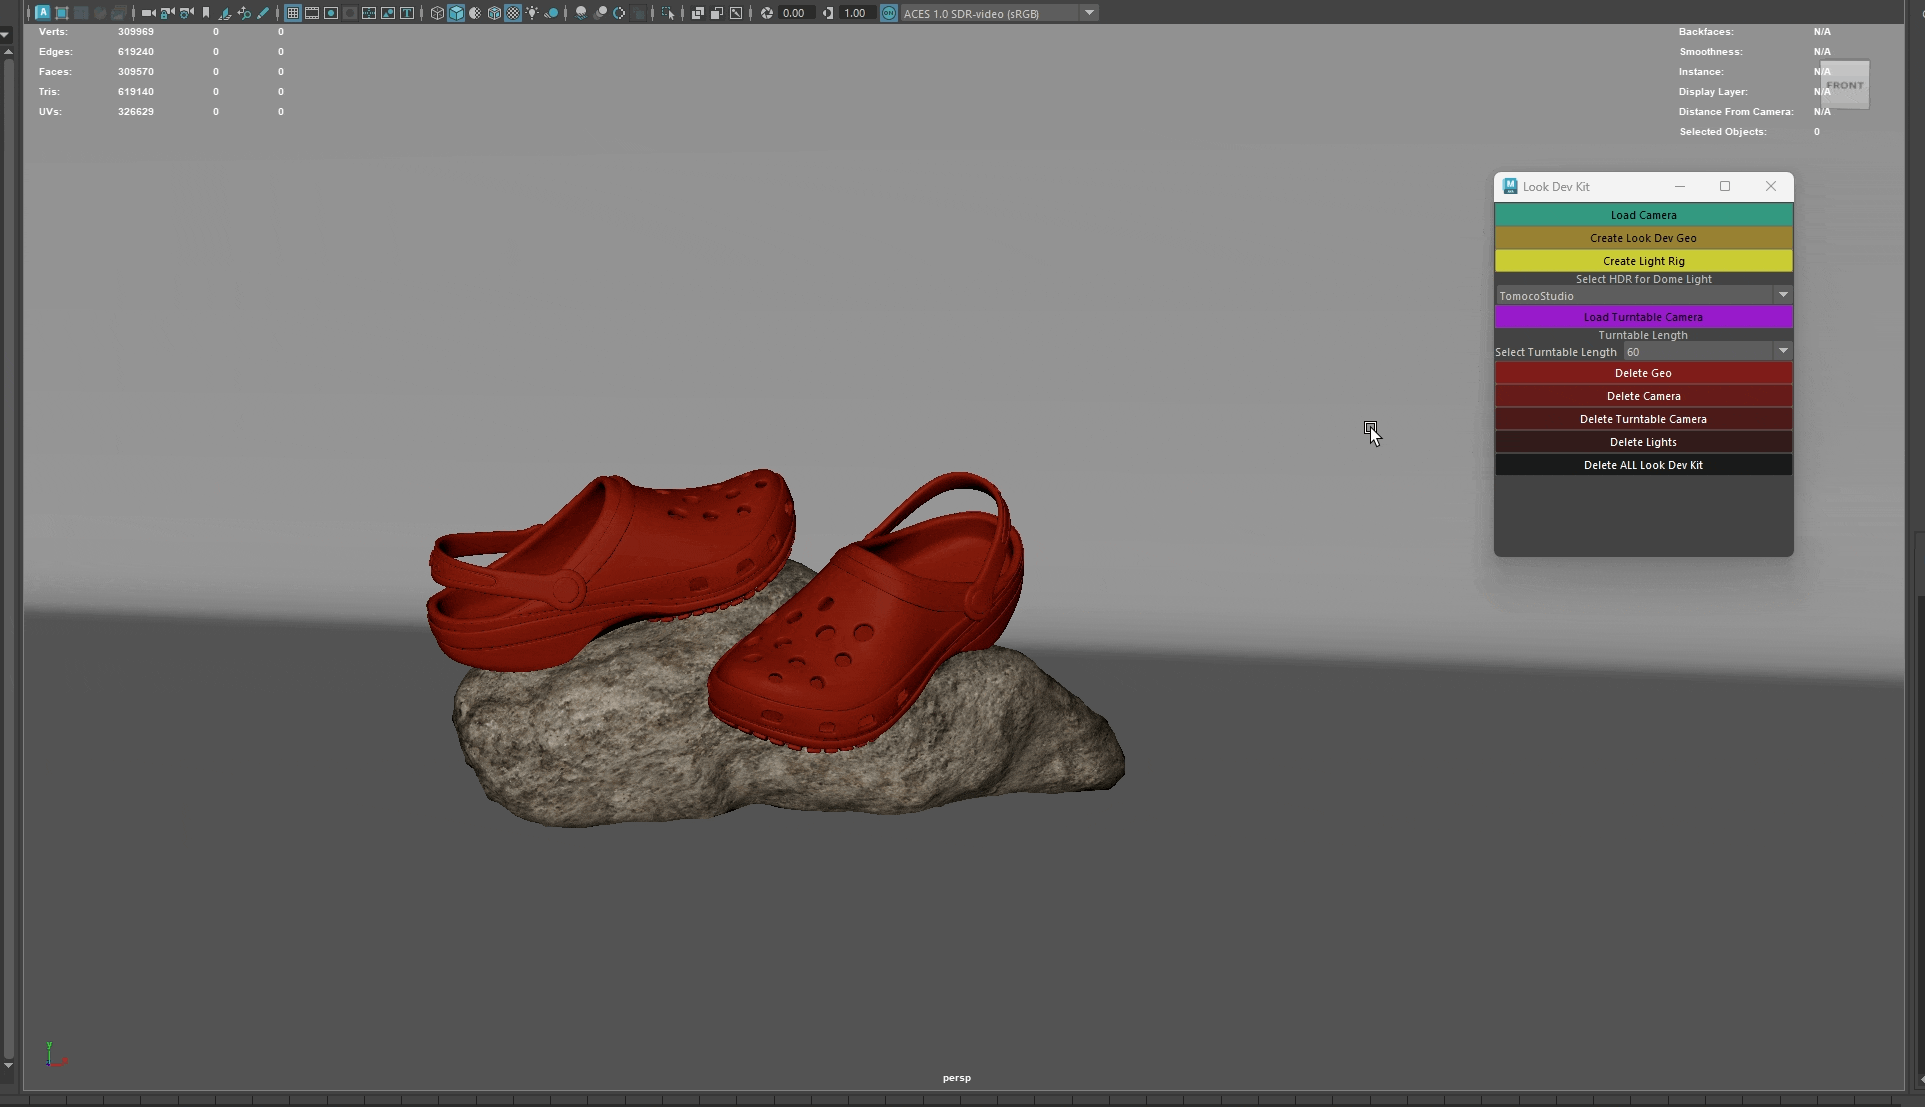The height and width of the screenshot is (1107, 1925).
Task: Click Load Camera button
Action: [1643, 215]
